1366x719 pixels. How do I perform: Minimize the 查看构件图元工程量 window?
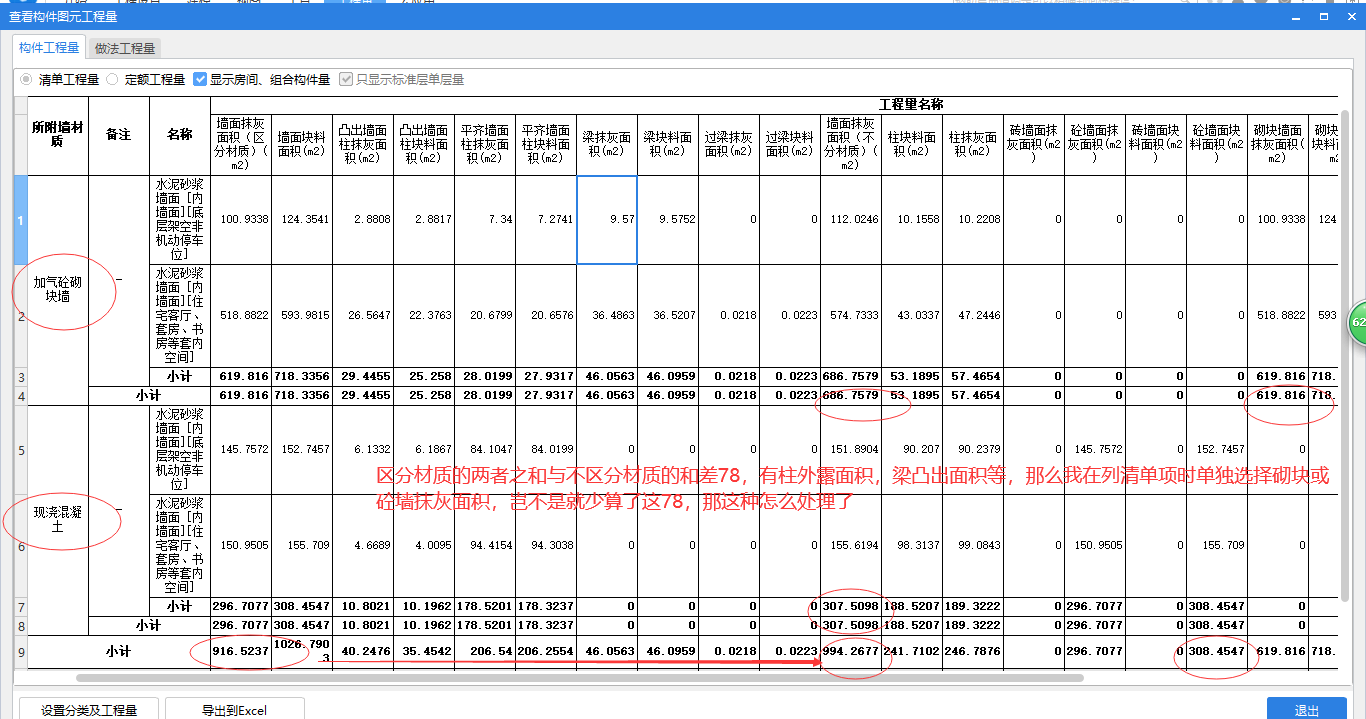pyautogui.click(x=1296, y=16)
